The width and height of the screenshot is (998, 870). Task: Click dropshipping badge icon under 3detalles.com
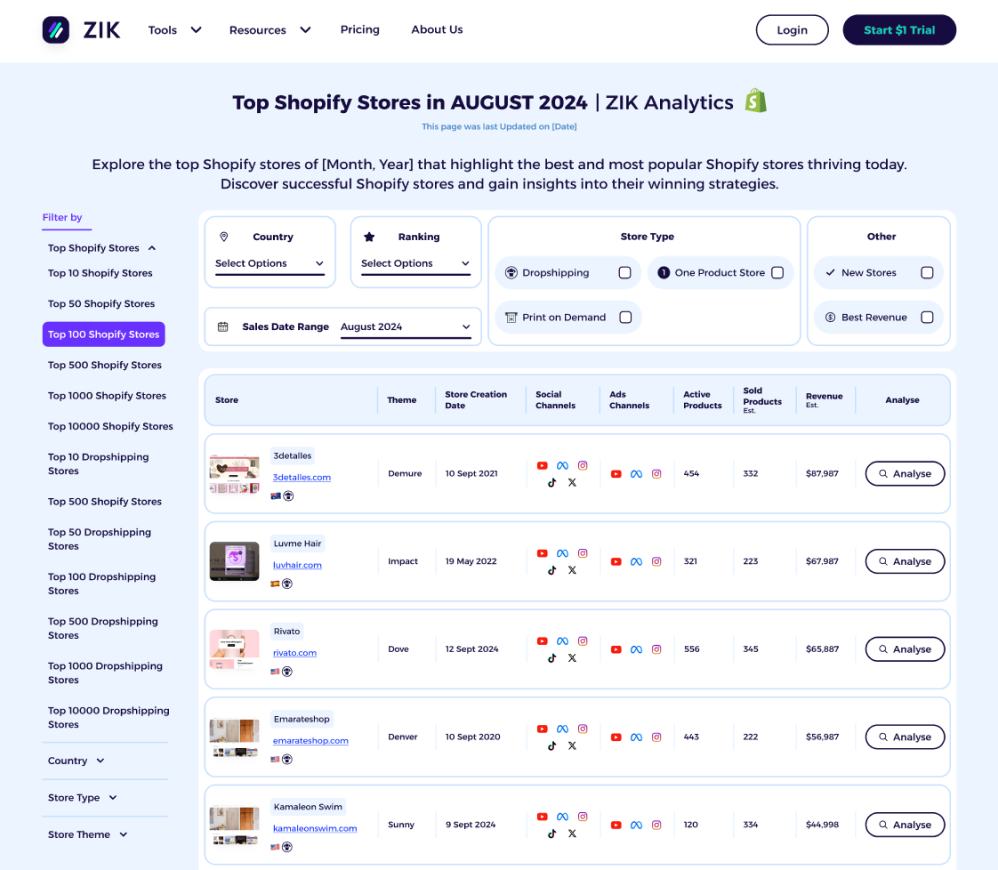click(288, 496)
